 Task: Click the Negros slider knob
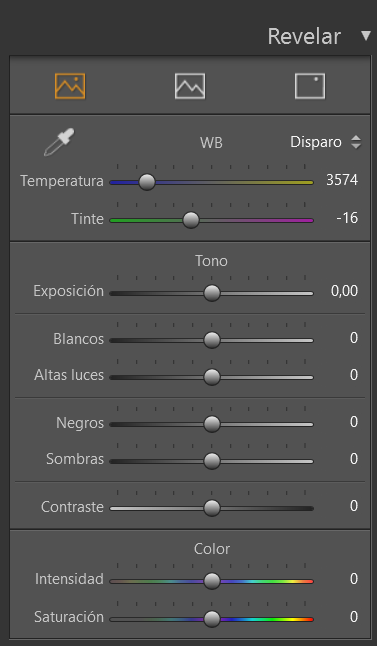[x=212, y=424]
